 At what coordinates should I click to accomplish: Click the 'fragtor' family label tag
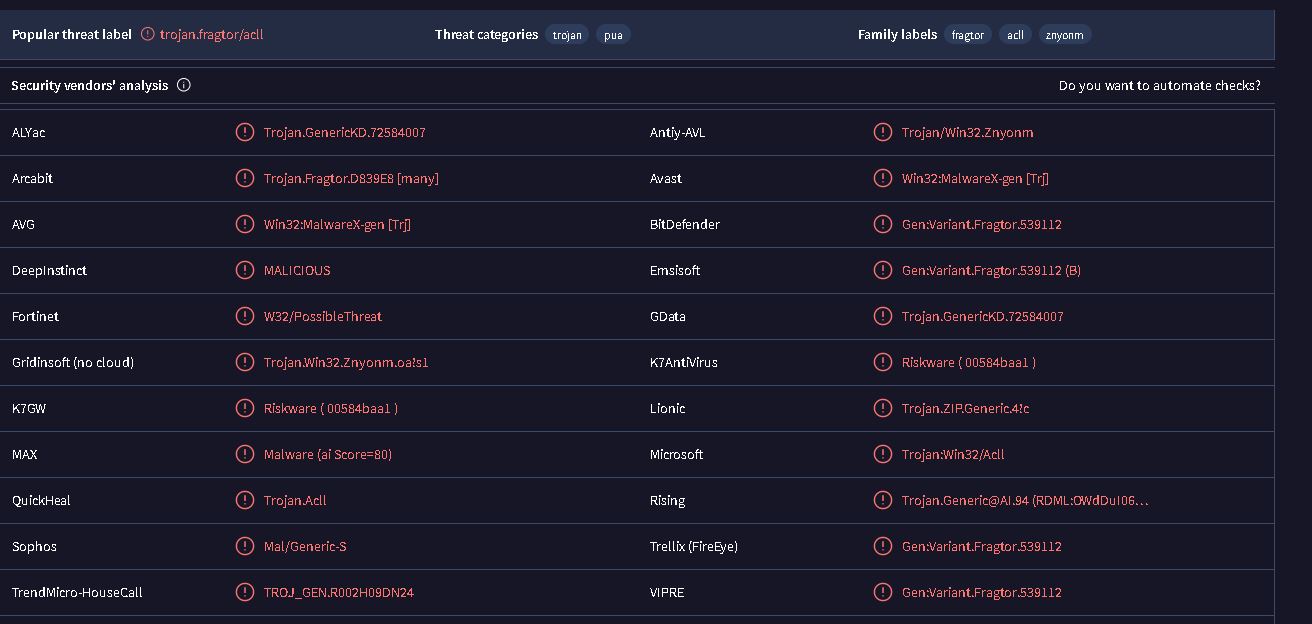coord(968,35)
